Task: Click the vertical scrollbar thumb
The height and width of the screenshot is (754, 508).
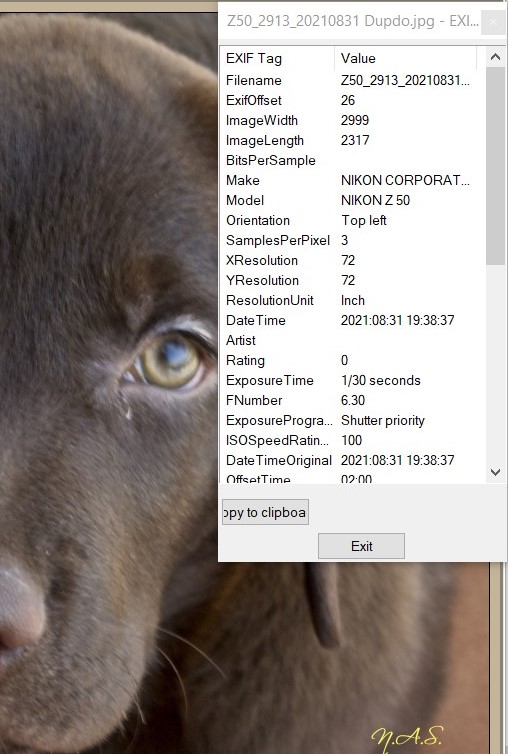Action: point(495,166)
